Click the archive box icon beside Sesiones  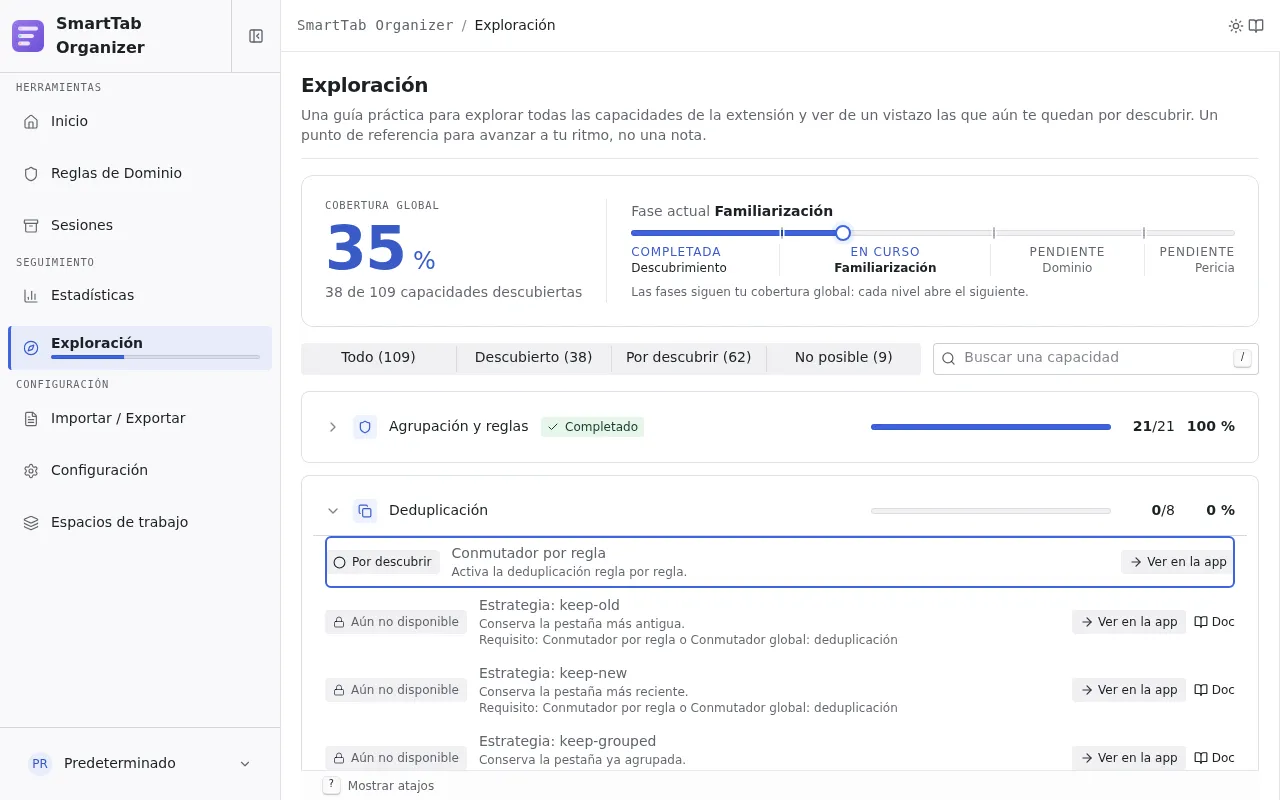click(31, 226)
